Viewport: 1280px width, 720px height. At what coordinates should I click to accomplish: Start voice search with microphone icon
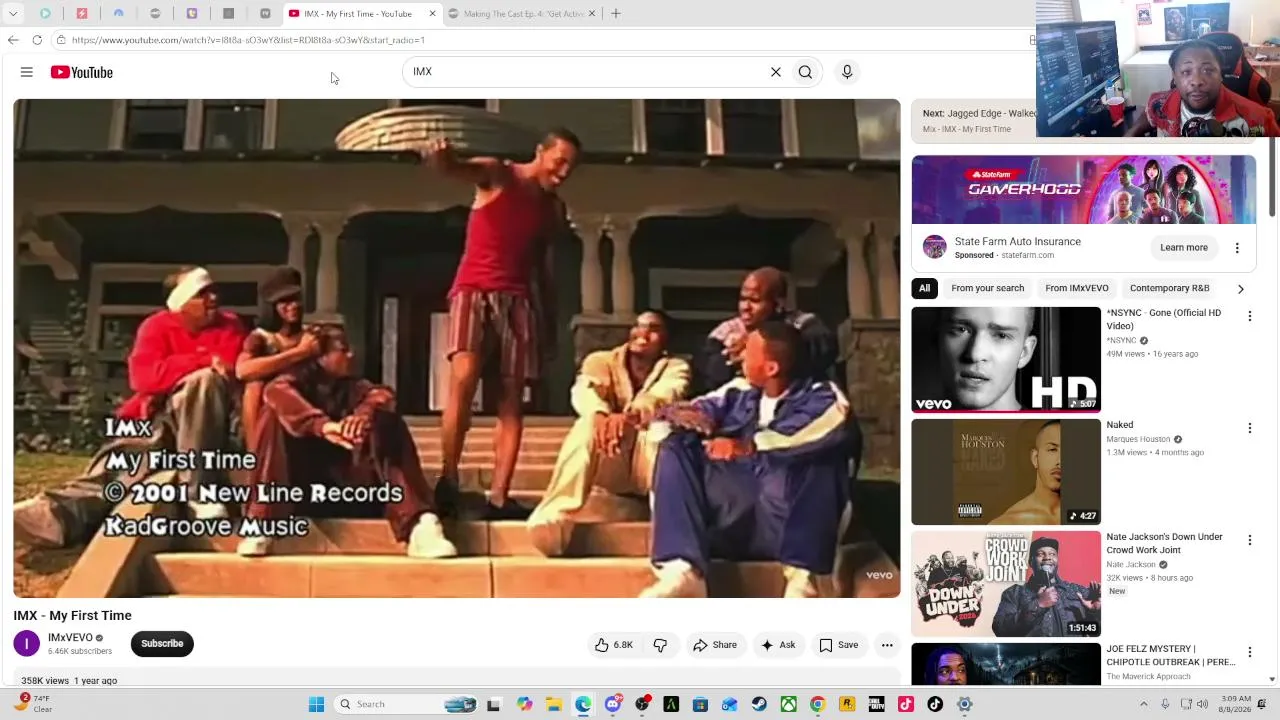(847, 72)
